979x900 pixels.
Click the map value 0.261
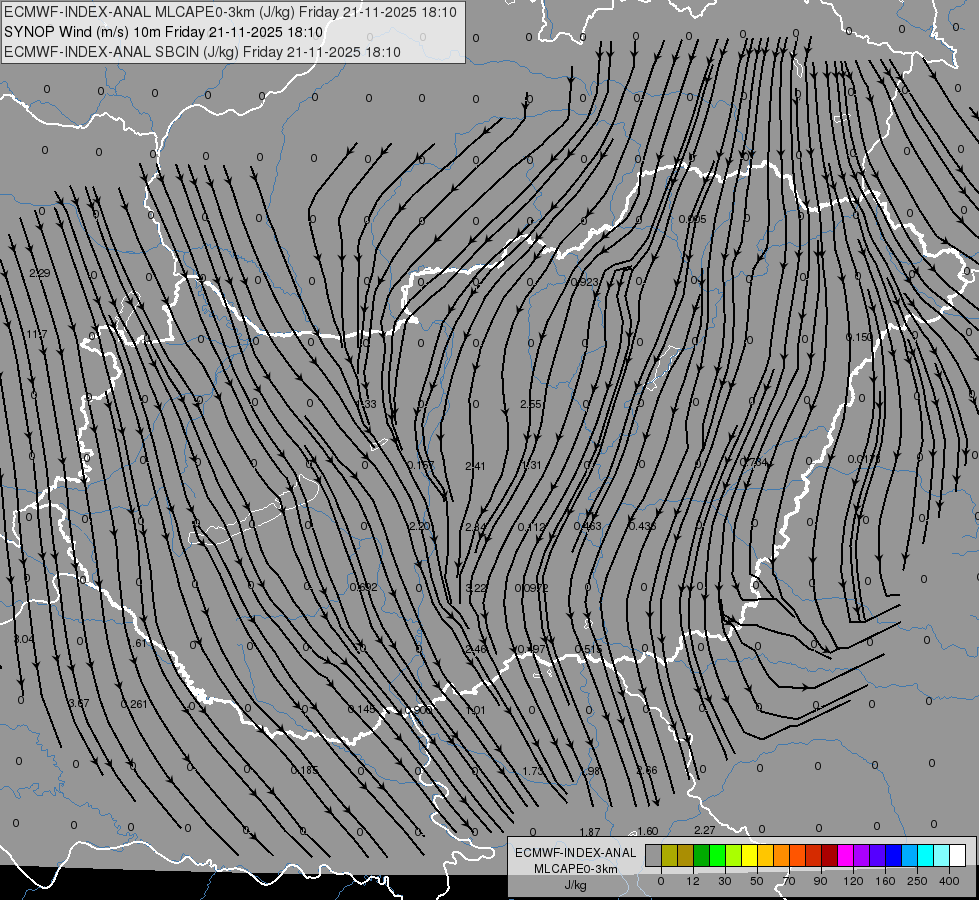point(134,705)
